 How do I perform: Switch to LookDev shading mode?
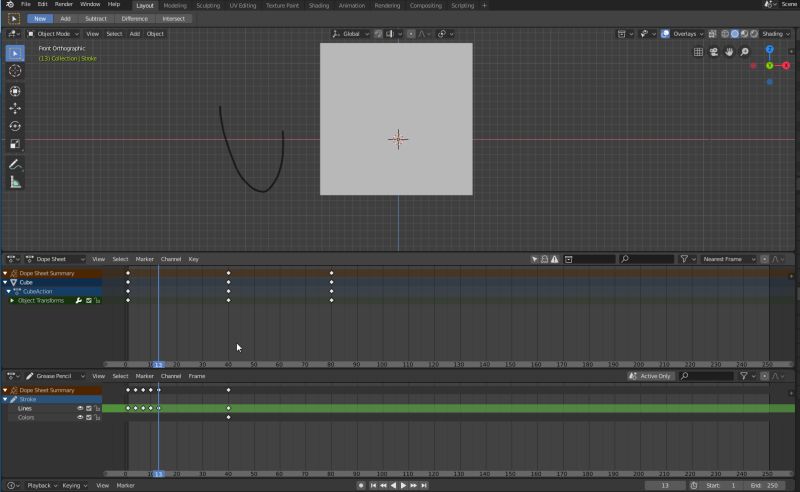tap(744, 34)
